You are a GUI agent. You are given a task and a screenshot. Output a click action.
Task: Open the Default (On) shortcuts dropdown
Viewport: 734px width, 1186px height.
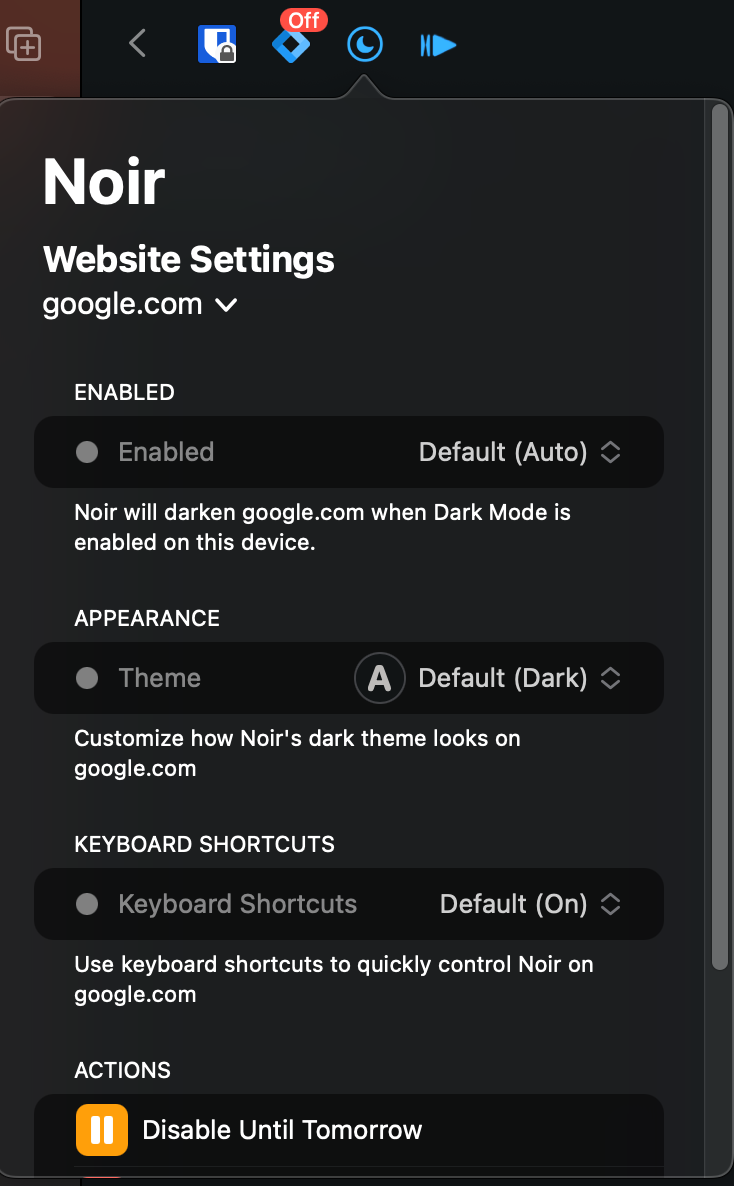coord(530,904)
